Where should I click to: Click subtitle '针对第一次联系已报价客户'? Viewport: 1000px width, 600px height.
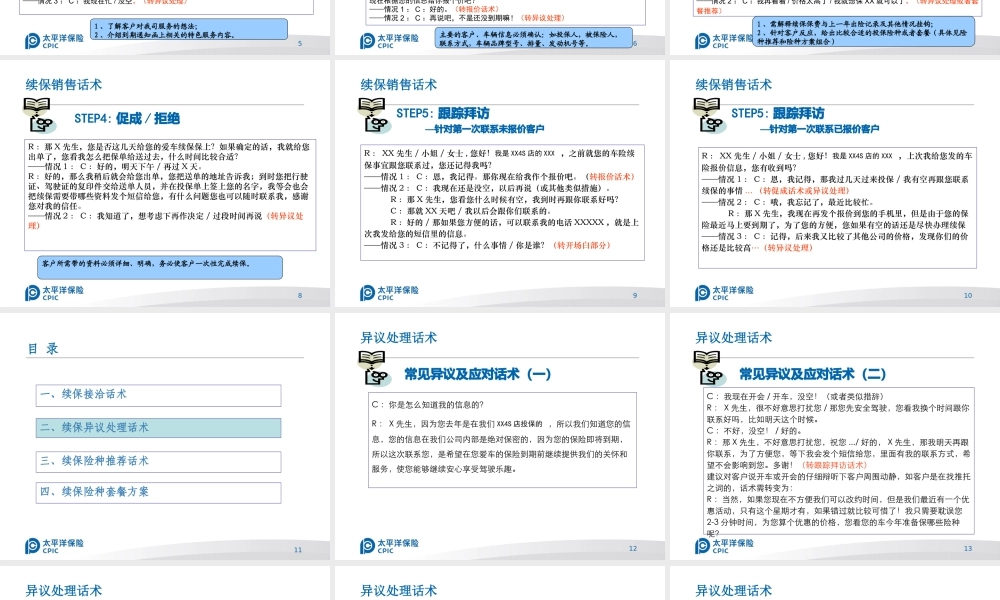point(820,129)
